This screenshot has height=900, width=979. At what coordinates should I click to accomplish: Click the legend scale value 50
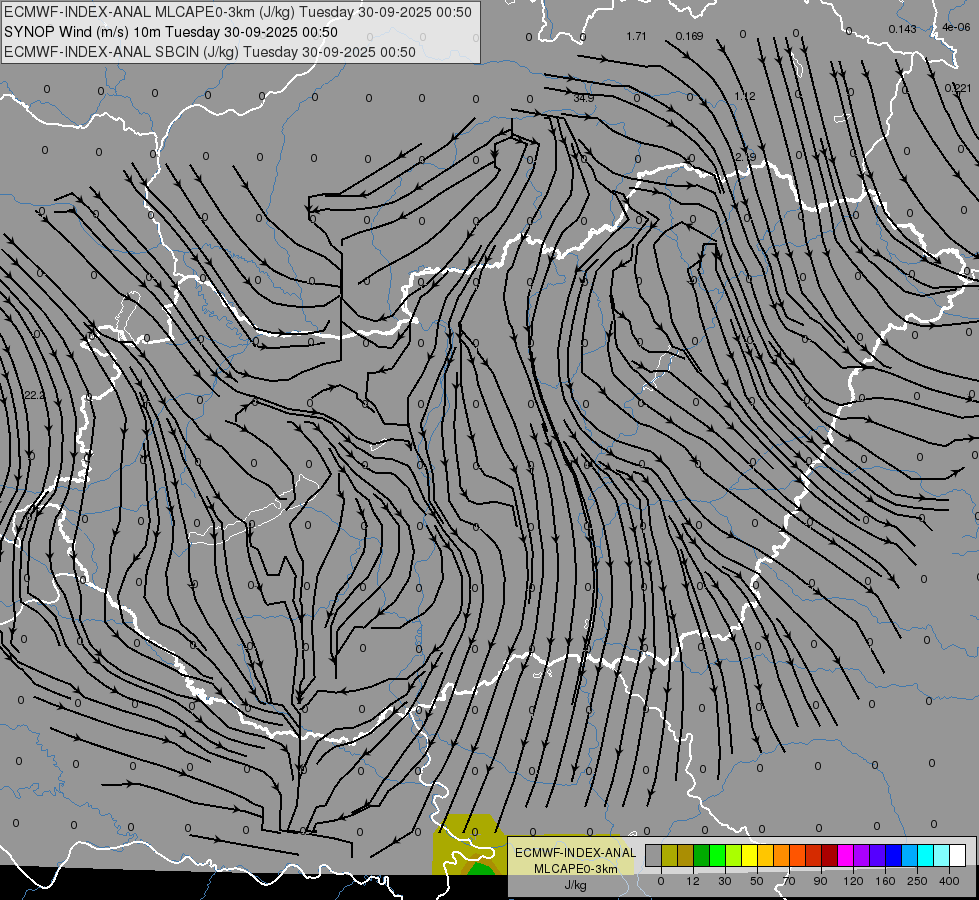tap(756, 881)
